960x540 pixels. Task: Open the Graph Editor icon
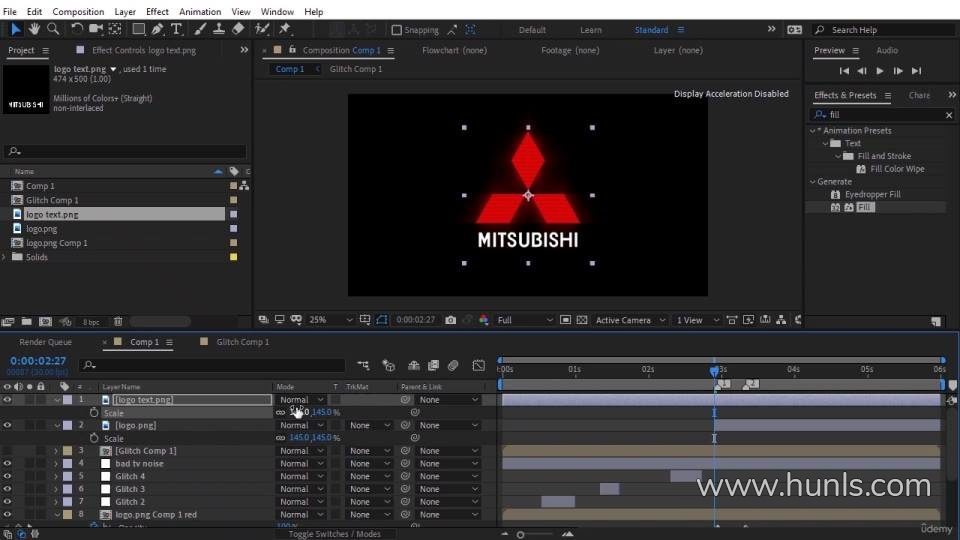(479, 366)
